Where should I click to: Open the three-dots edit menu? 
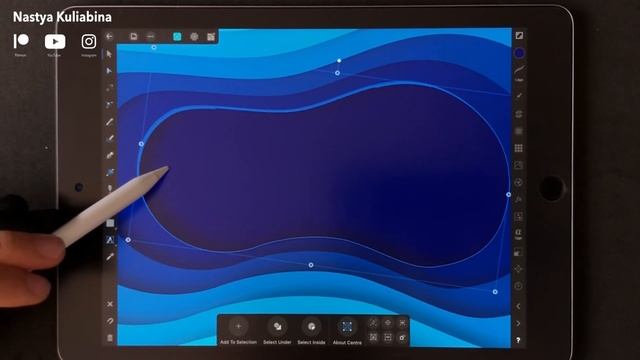[151, 37]
